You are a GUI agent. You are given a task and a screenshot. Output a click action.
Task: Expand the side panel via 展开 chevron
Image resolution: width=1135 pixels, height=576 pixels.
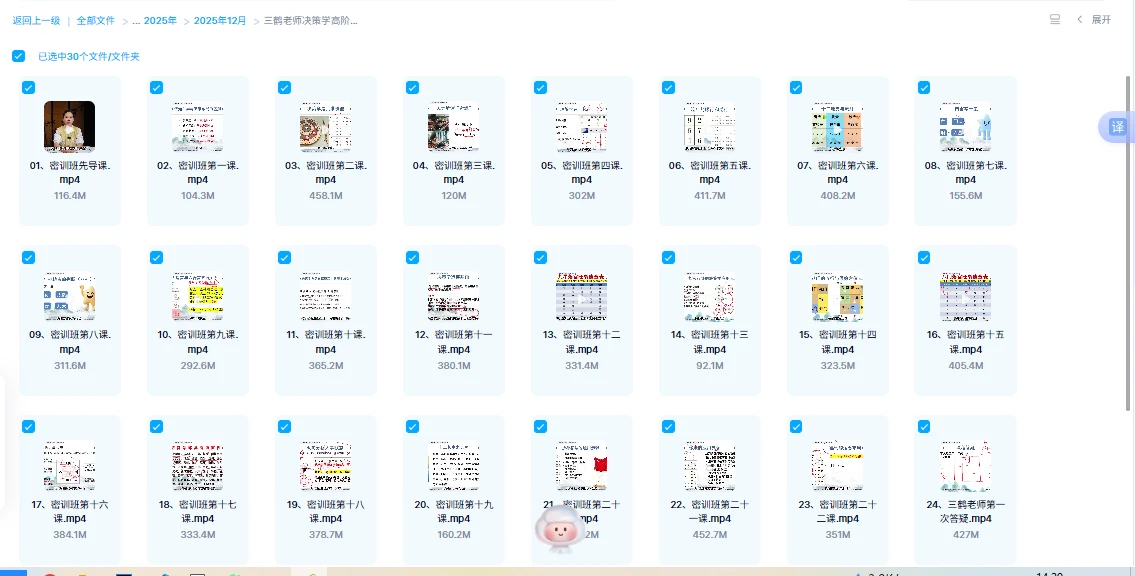coord(1094,20)
